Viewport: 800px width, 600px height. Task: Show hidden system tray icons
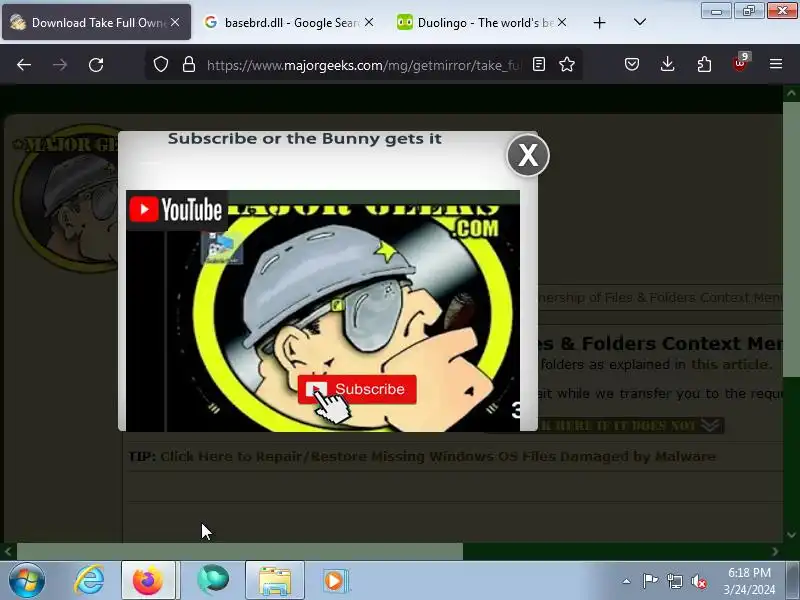[626, 581]
